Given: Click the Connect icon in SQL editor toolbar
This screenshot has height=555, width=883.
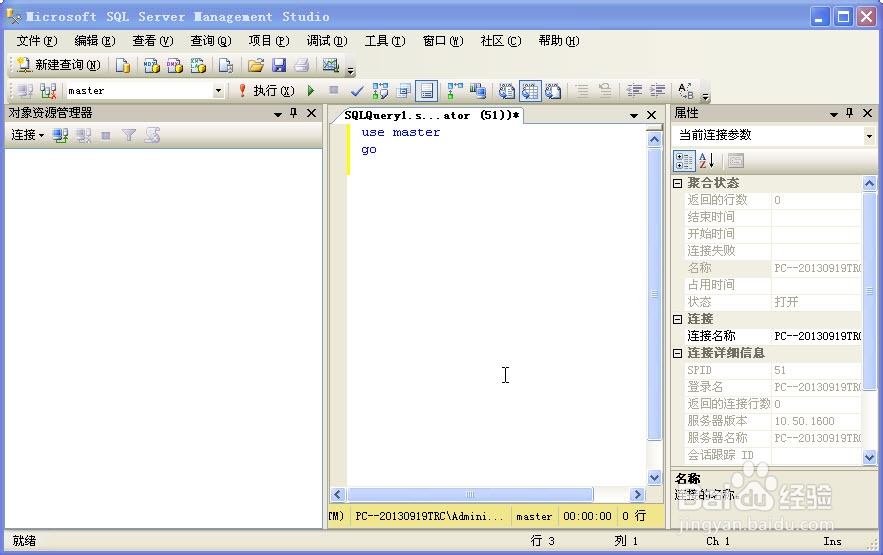Looking at the screenshot, I should [x=25, y=91].
